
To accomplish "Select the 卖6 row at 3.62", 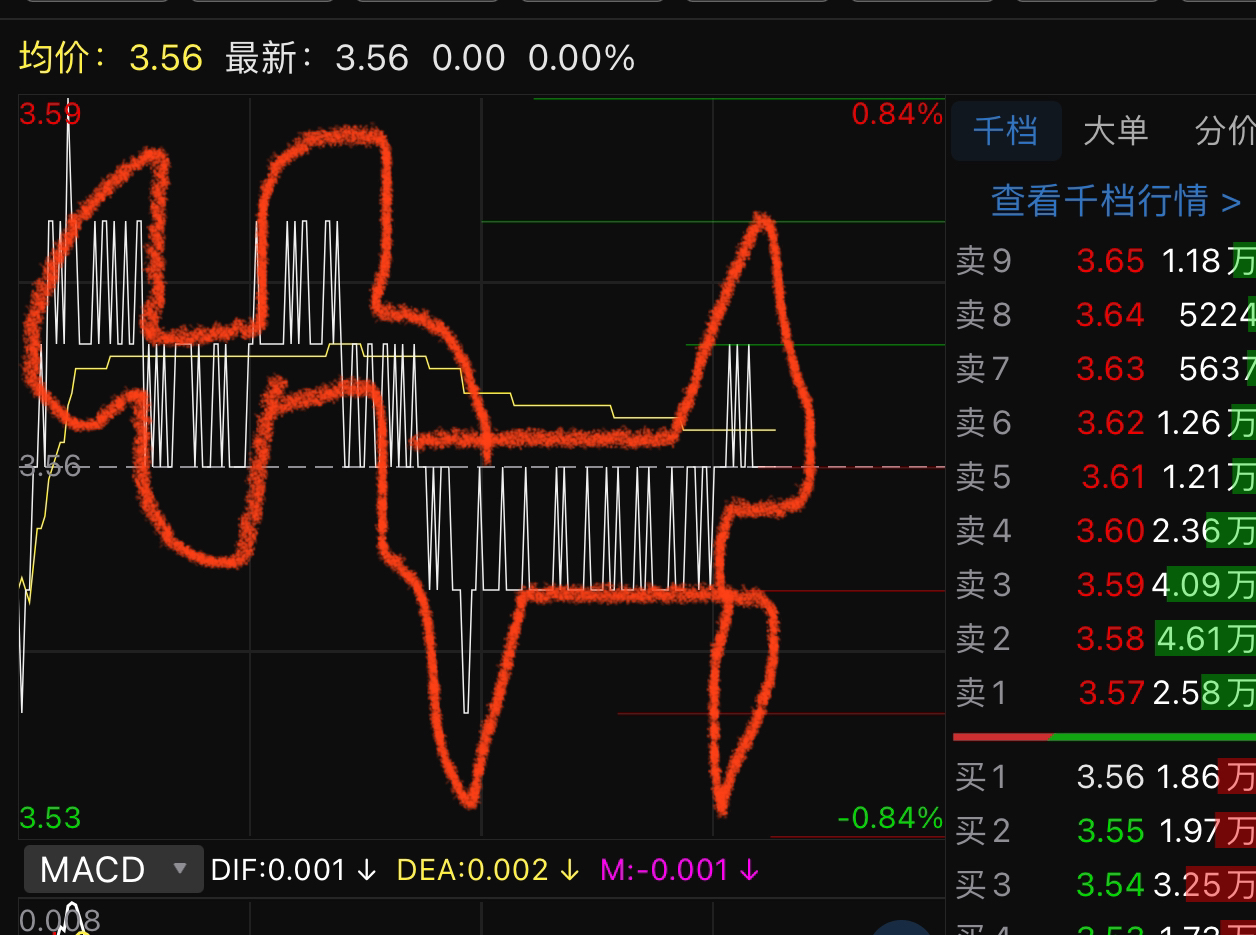I will pyautogui.click(x=1105, y=423).
